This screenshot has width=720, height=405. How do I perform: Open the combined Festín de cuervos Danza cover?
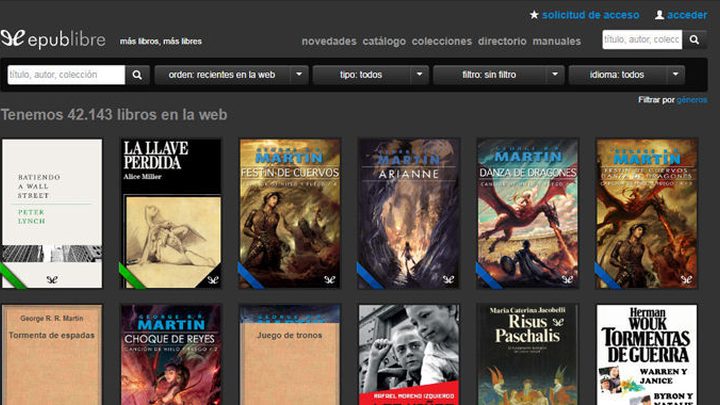point(647,214)
